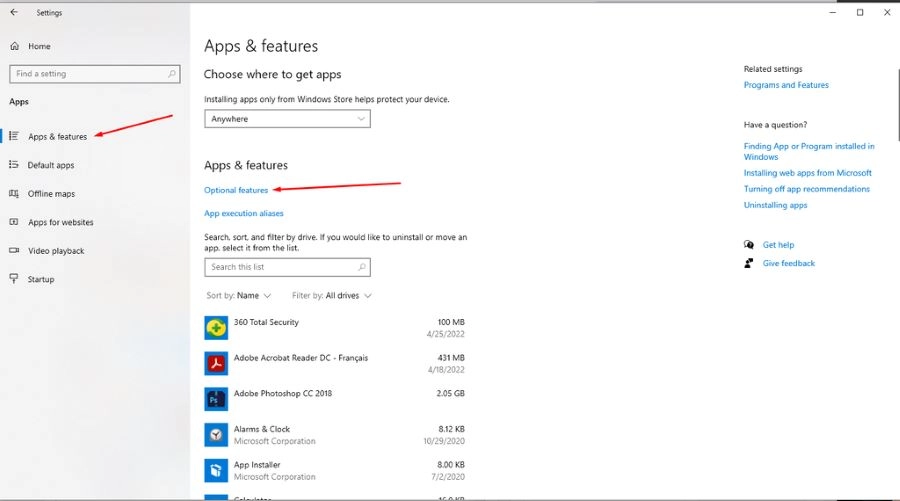Open the Optional features link
Image resolution: width=900 pixels, height=501 pixels.
pos(236,190)
